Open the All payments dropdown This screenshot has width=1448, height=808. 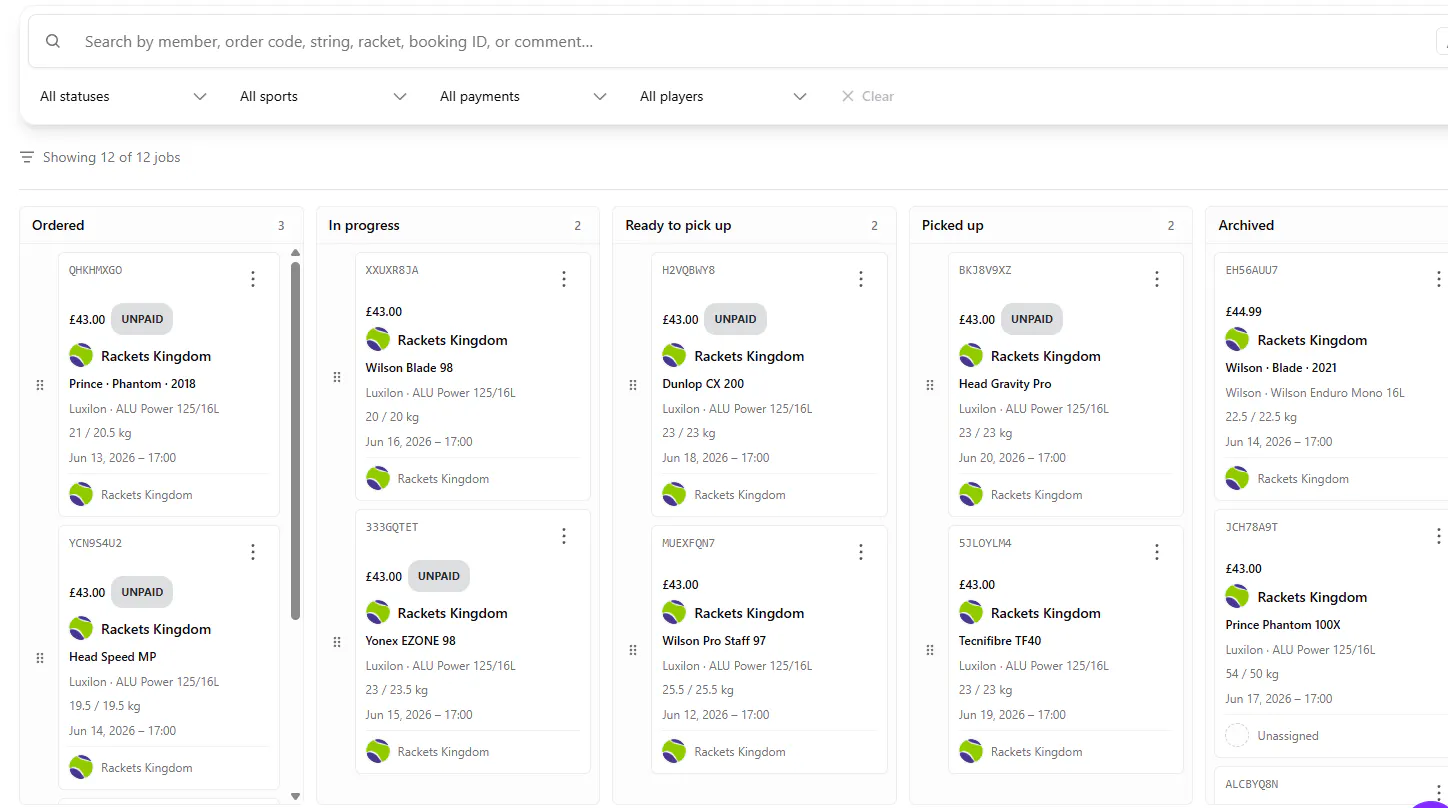pos(523,96)
